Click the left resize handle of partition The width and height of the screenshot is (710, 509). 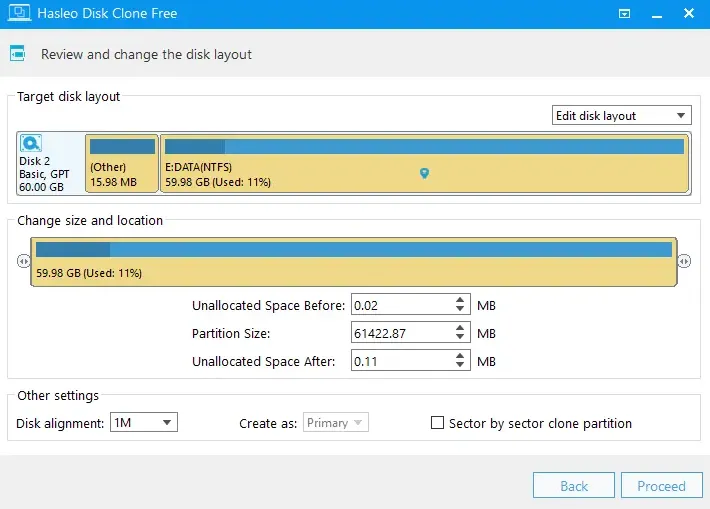pos(24,261)
